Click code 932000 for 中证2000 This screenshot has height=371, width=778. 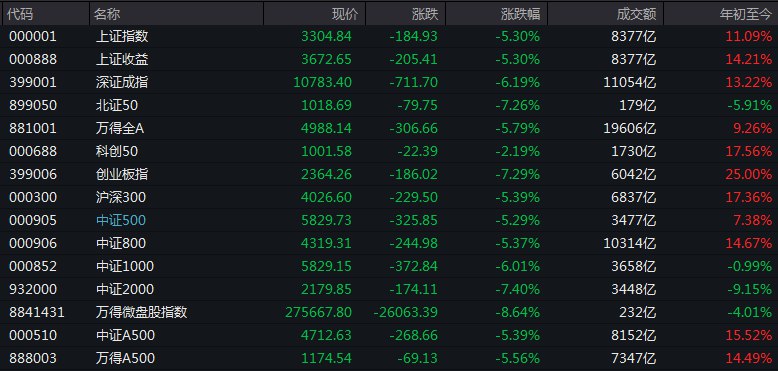33,289
